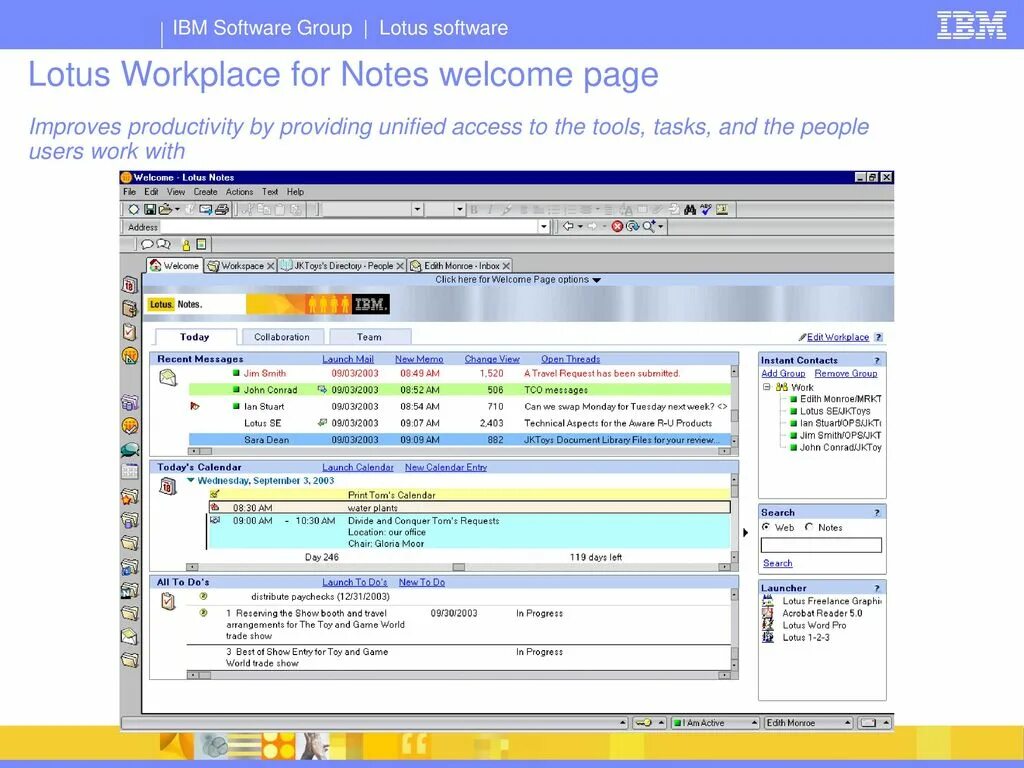
Task: Launch Lotus Freelance Graphics from Launcher
Action: point(831,601)
